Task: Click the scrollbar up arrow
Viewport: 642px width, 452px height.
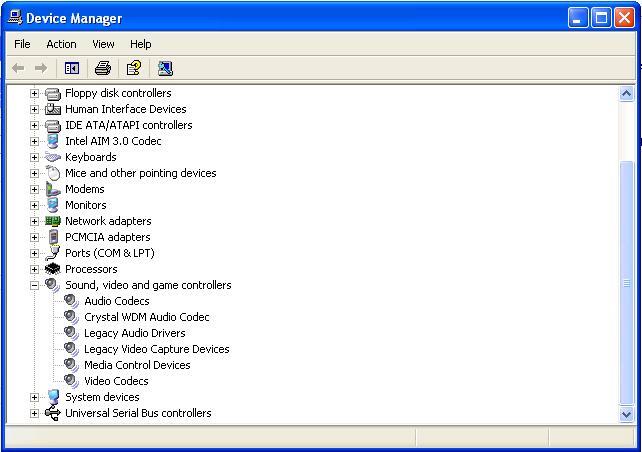Action: [x=626, y=94]
